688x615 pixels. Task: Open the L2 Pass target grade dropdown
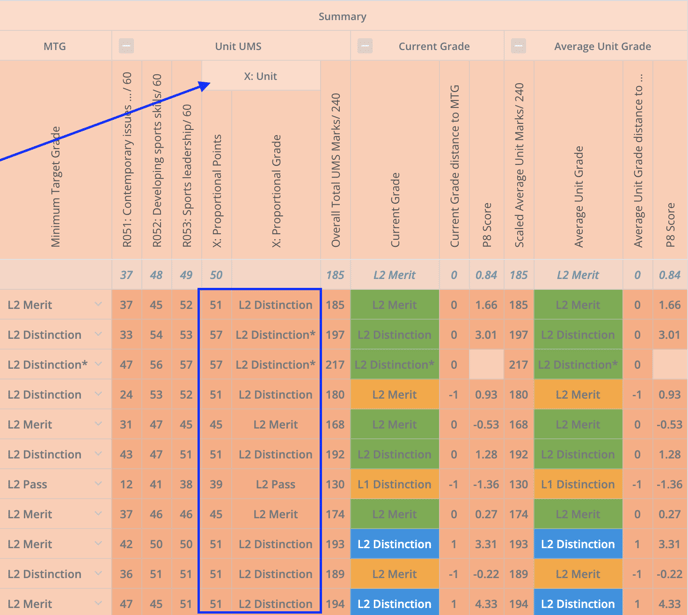[x=98, y=484]
